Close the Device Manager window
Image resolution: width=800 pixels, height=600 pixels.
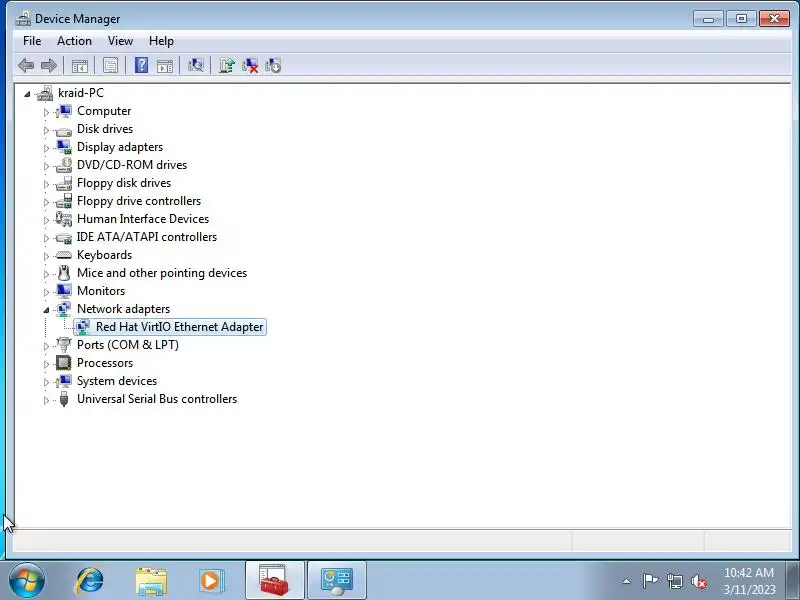click(774, 19)
